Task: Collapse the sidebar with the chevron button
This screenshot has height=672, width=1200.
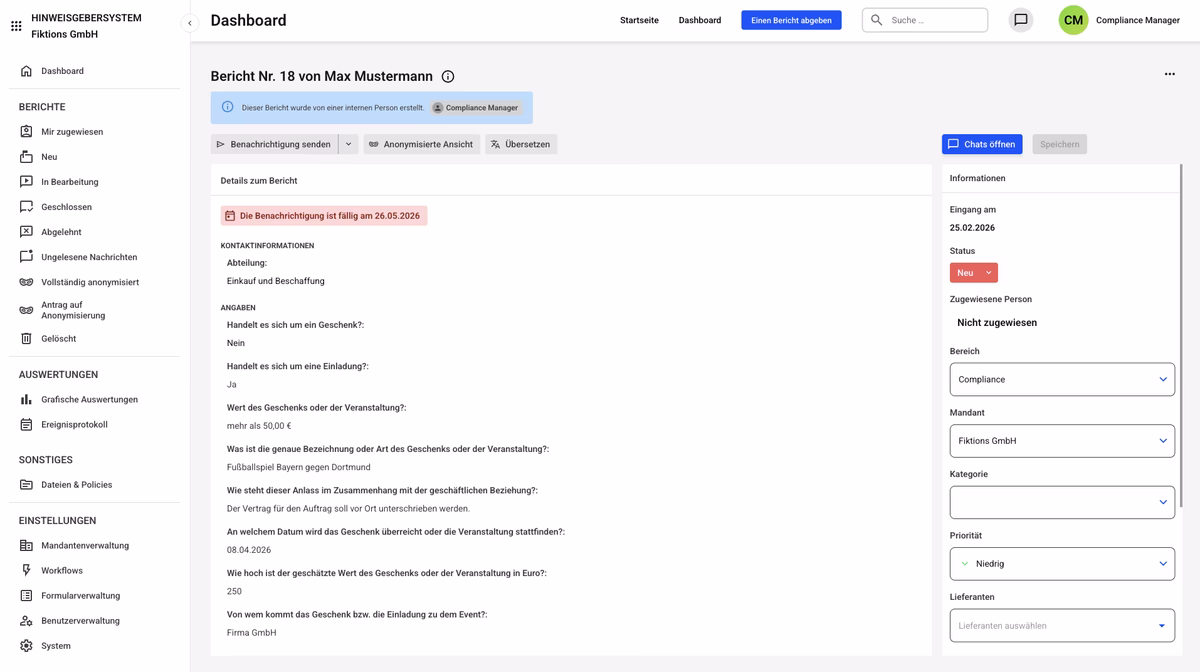Action: (190, 23)
